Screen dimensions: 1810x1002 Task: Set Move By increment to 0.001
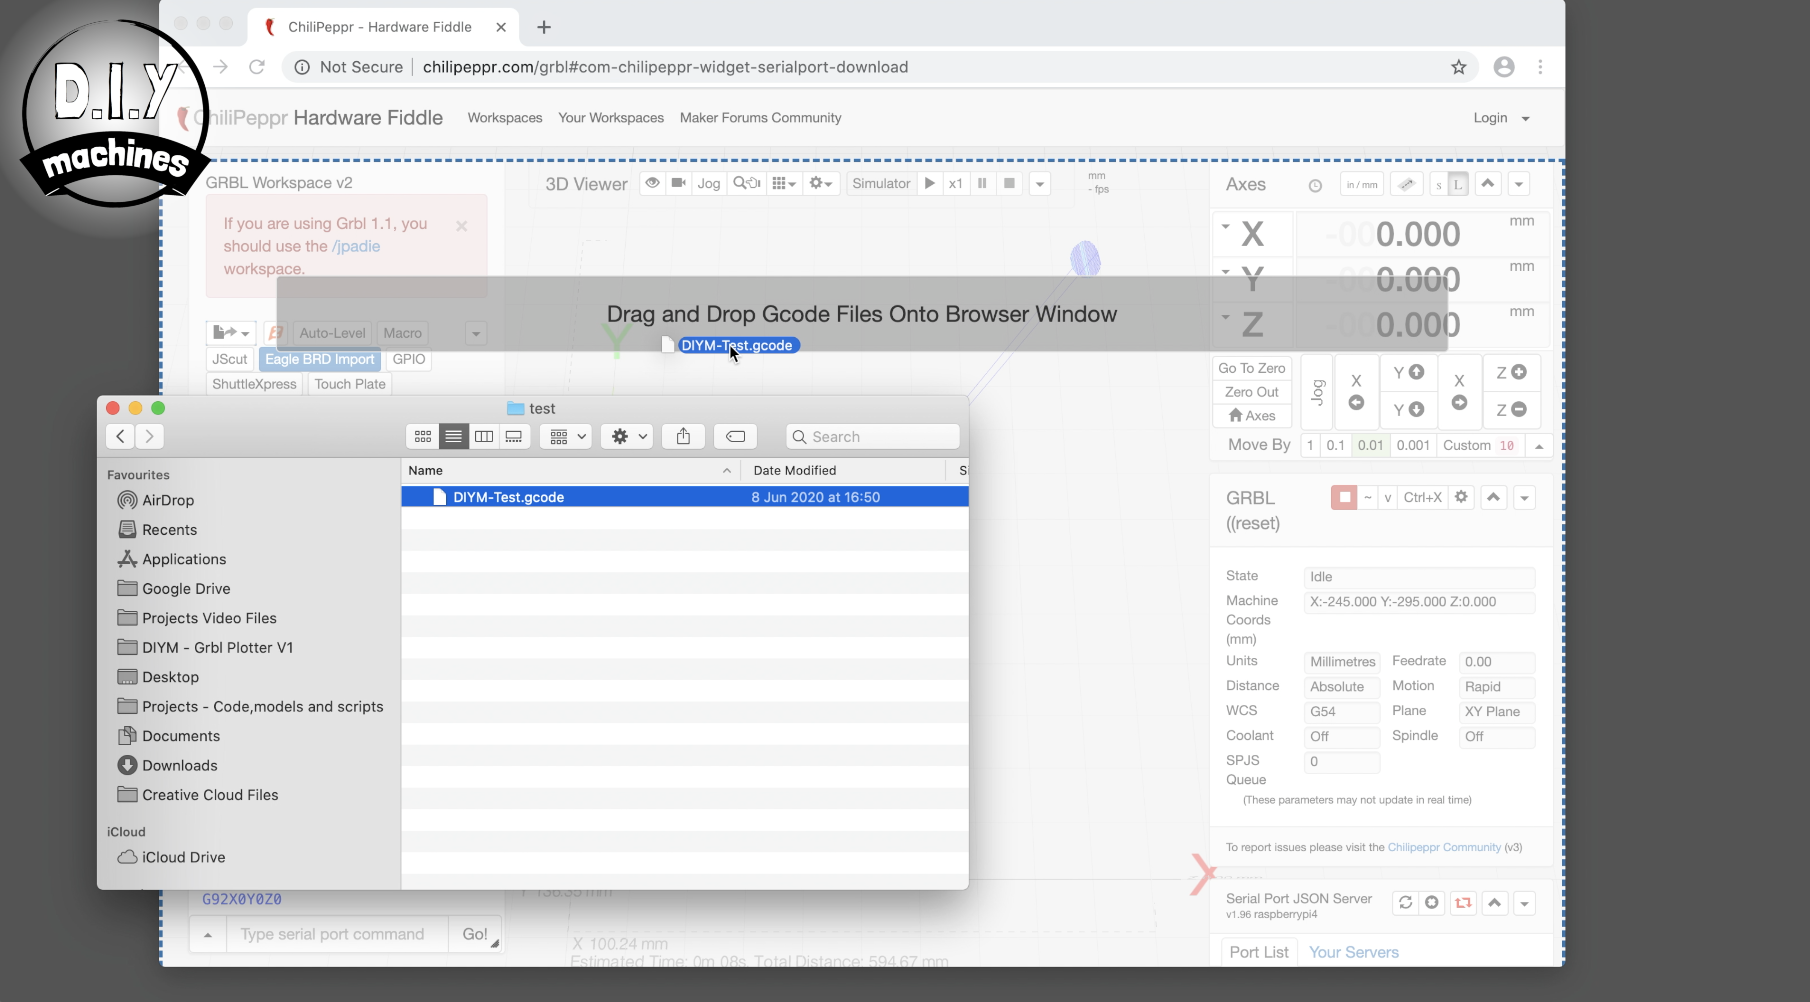coord(1413,445)
